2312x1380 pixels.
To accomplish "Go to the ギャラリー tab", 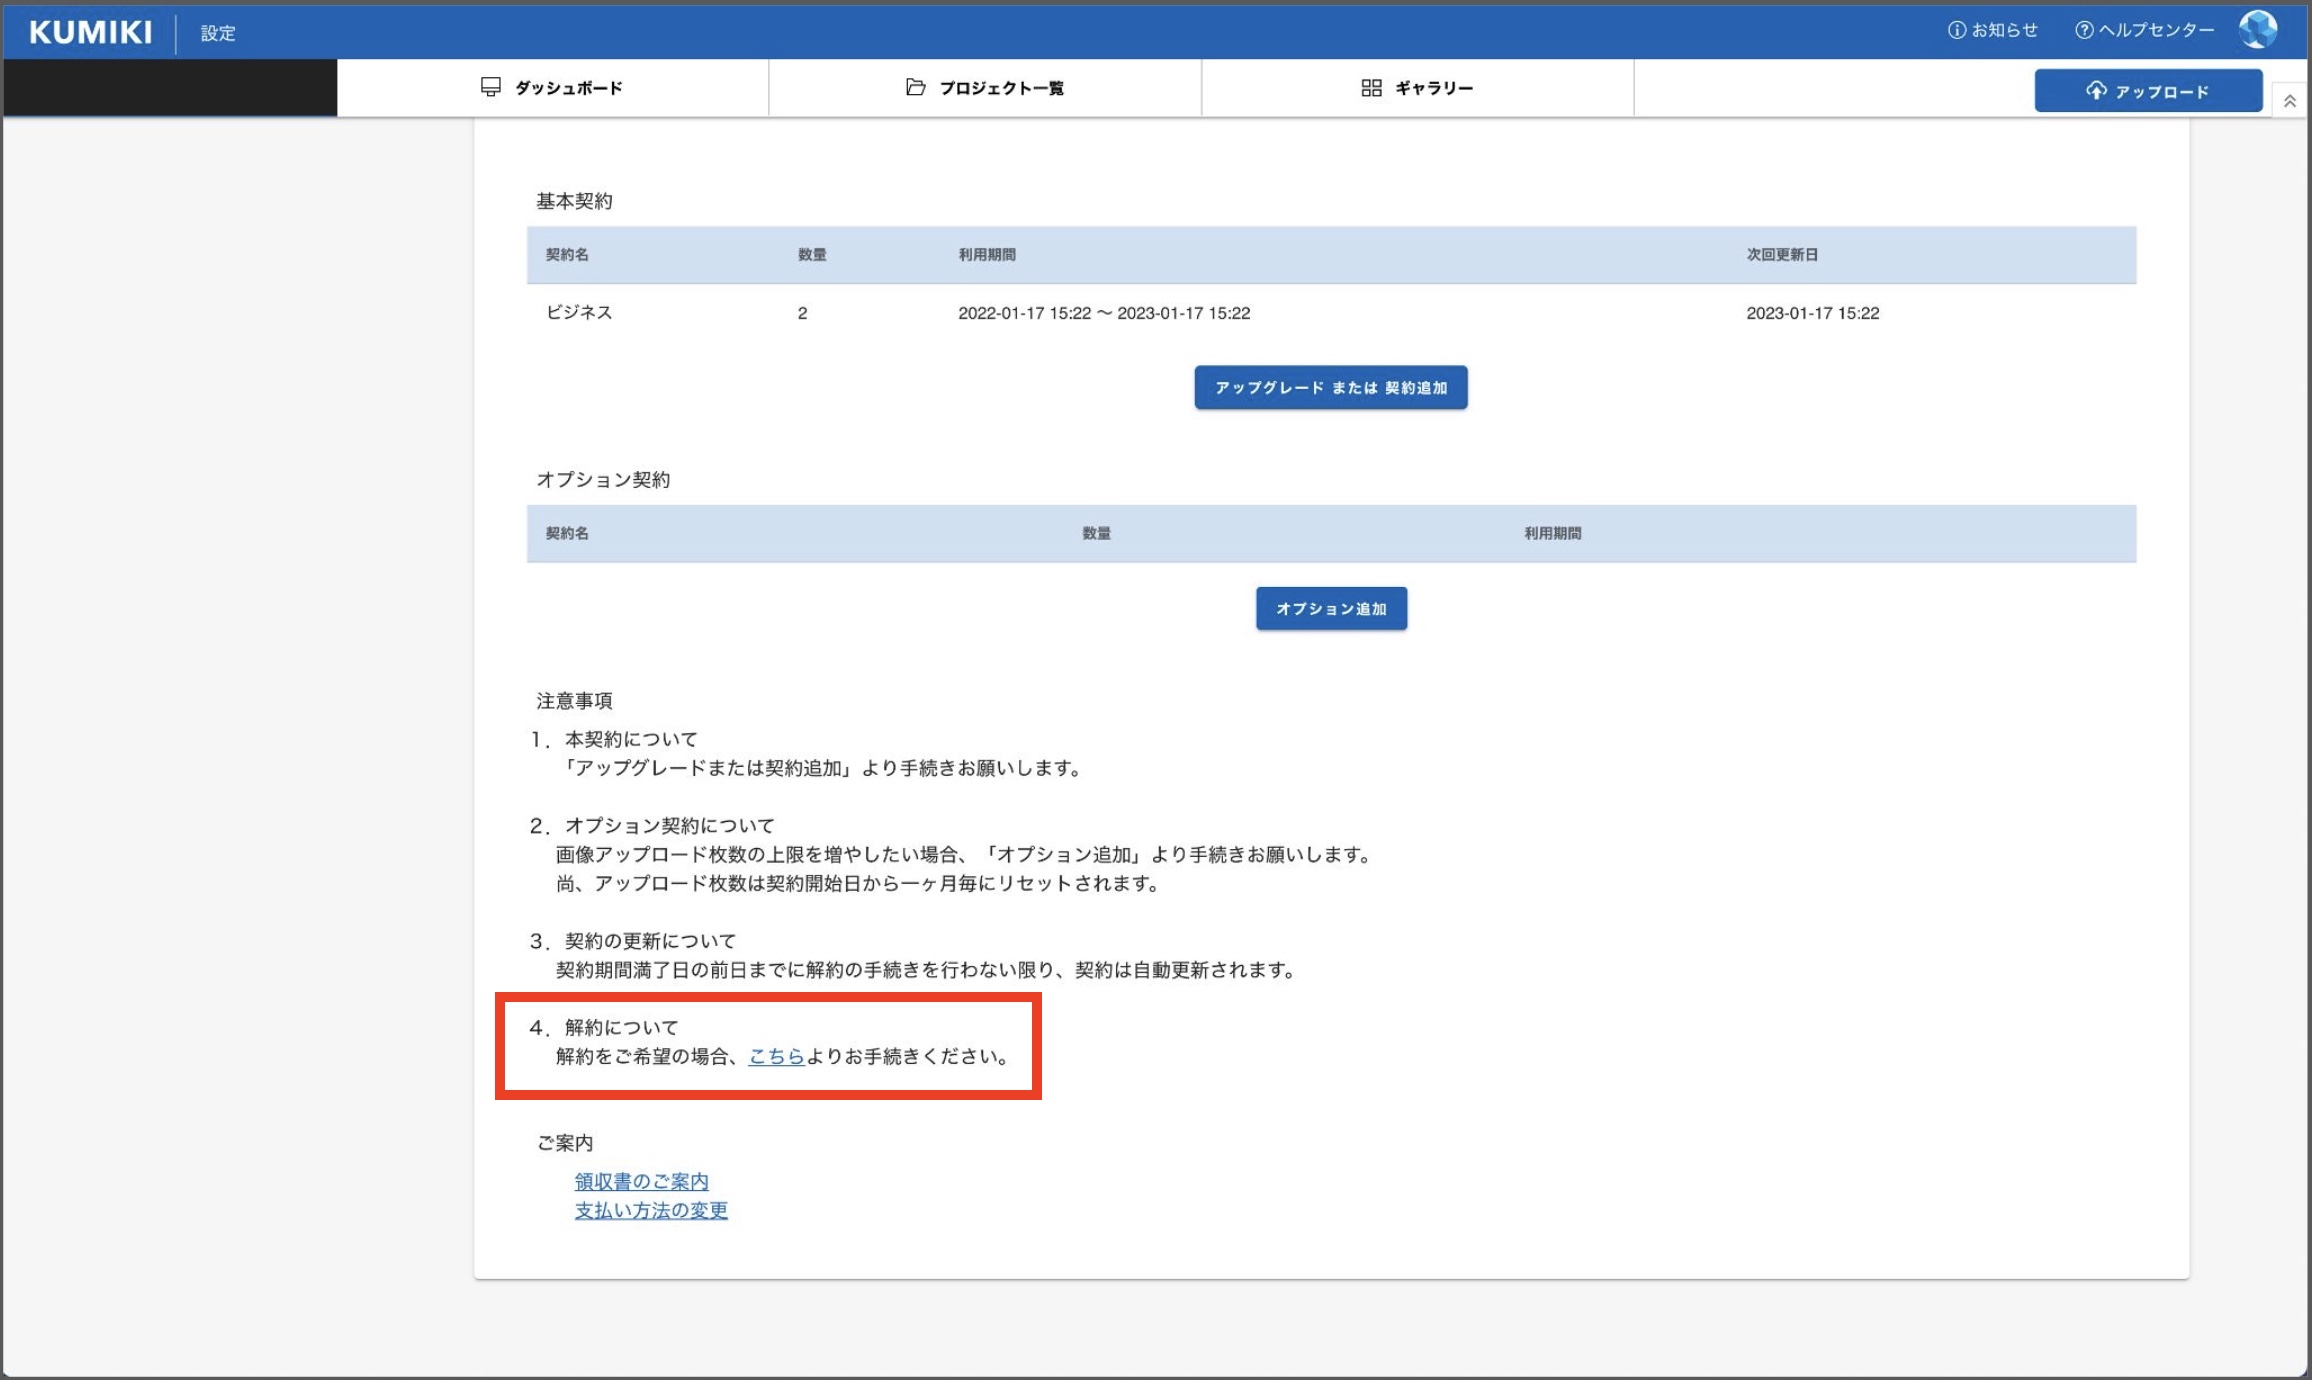I will 1434,88.
